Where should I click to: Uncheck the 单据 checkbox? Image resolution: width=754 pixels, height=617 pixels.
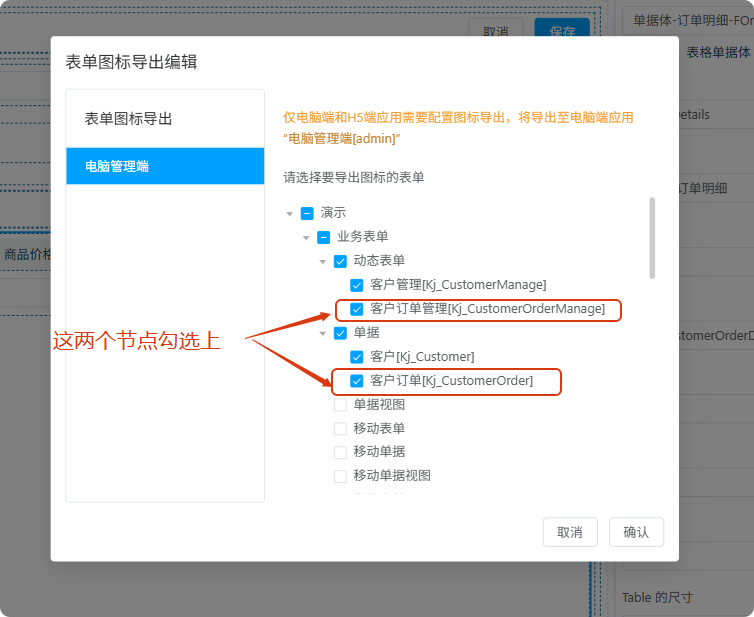pyautogui.click(x=340, y=333)
